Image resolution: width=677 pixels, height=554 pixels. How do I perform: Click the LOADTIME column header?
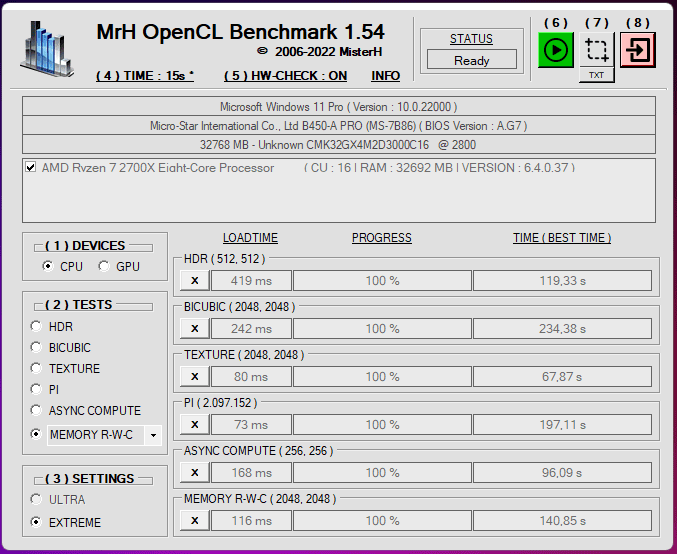250,238
